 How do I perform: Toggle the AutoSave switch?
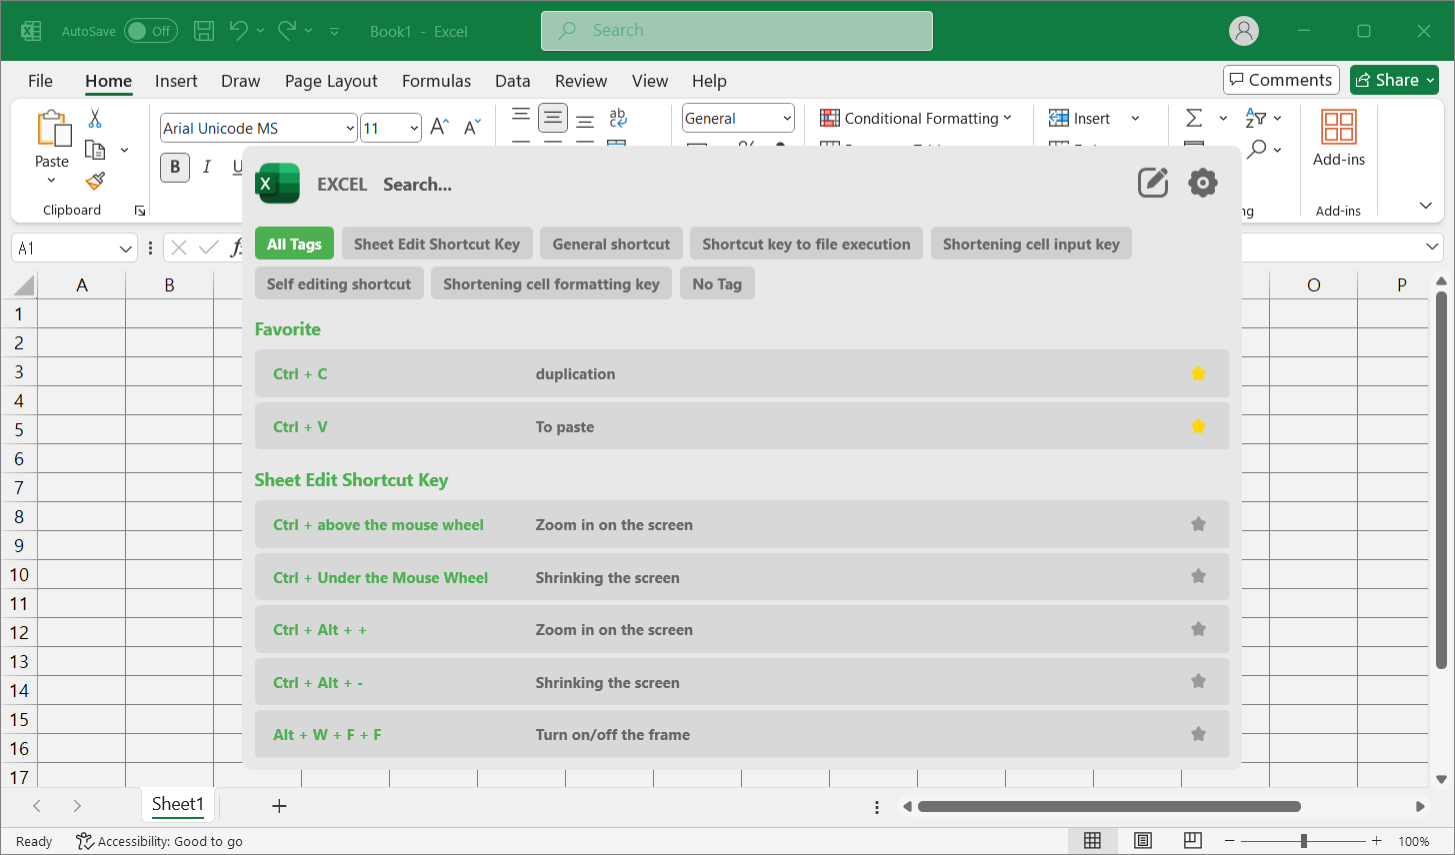(151, 31)
